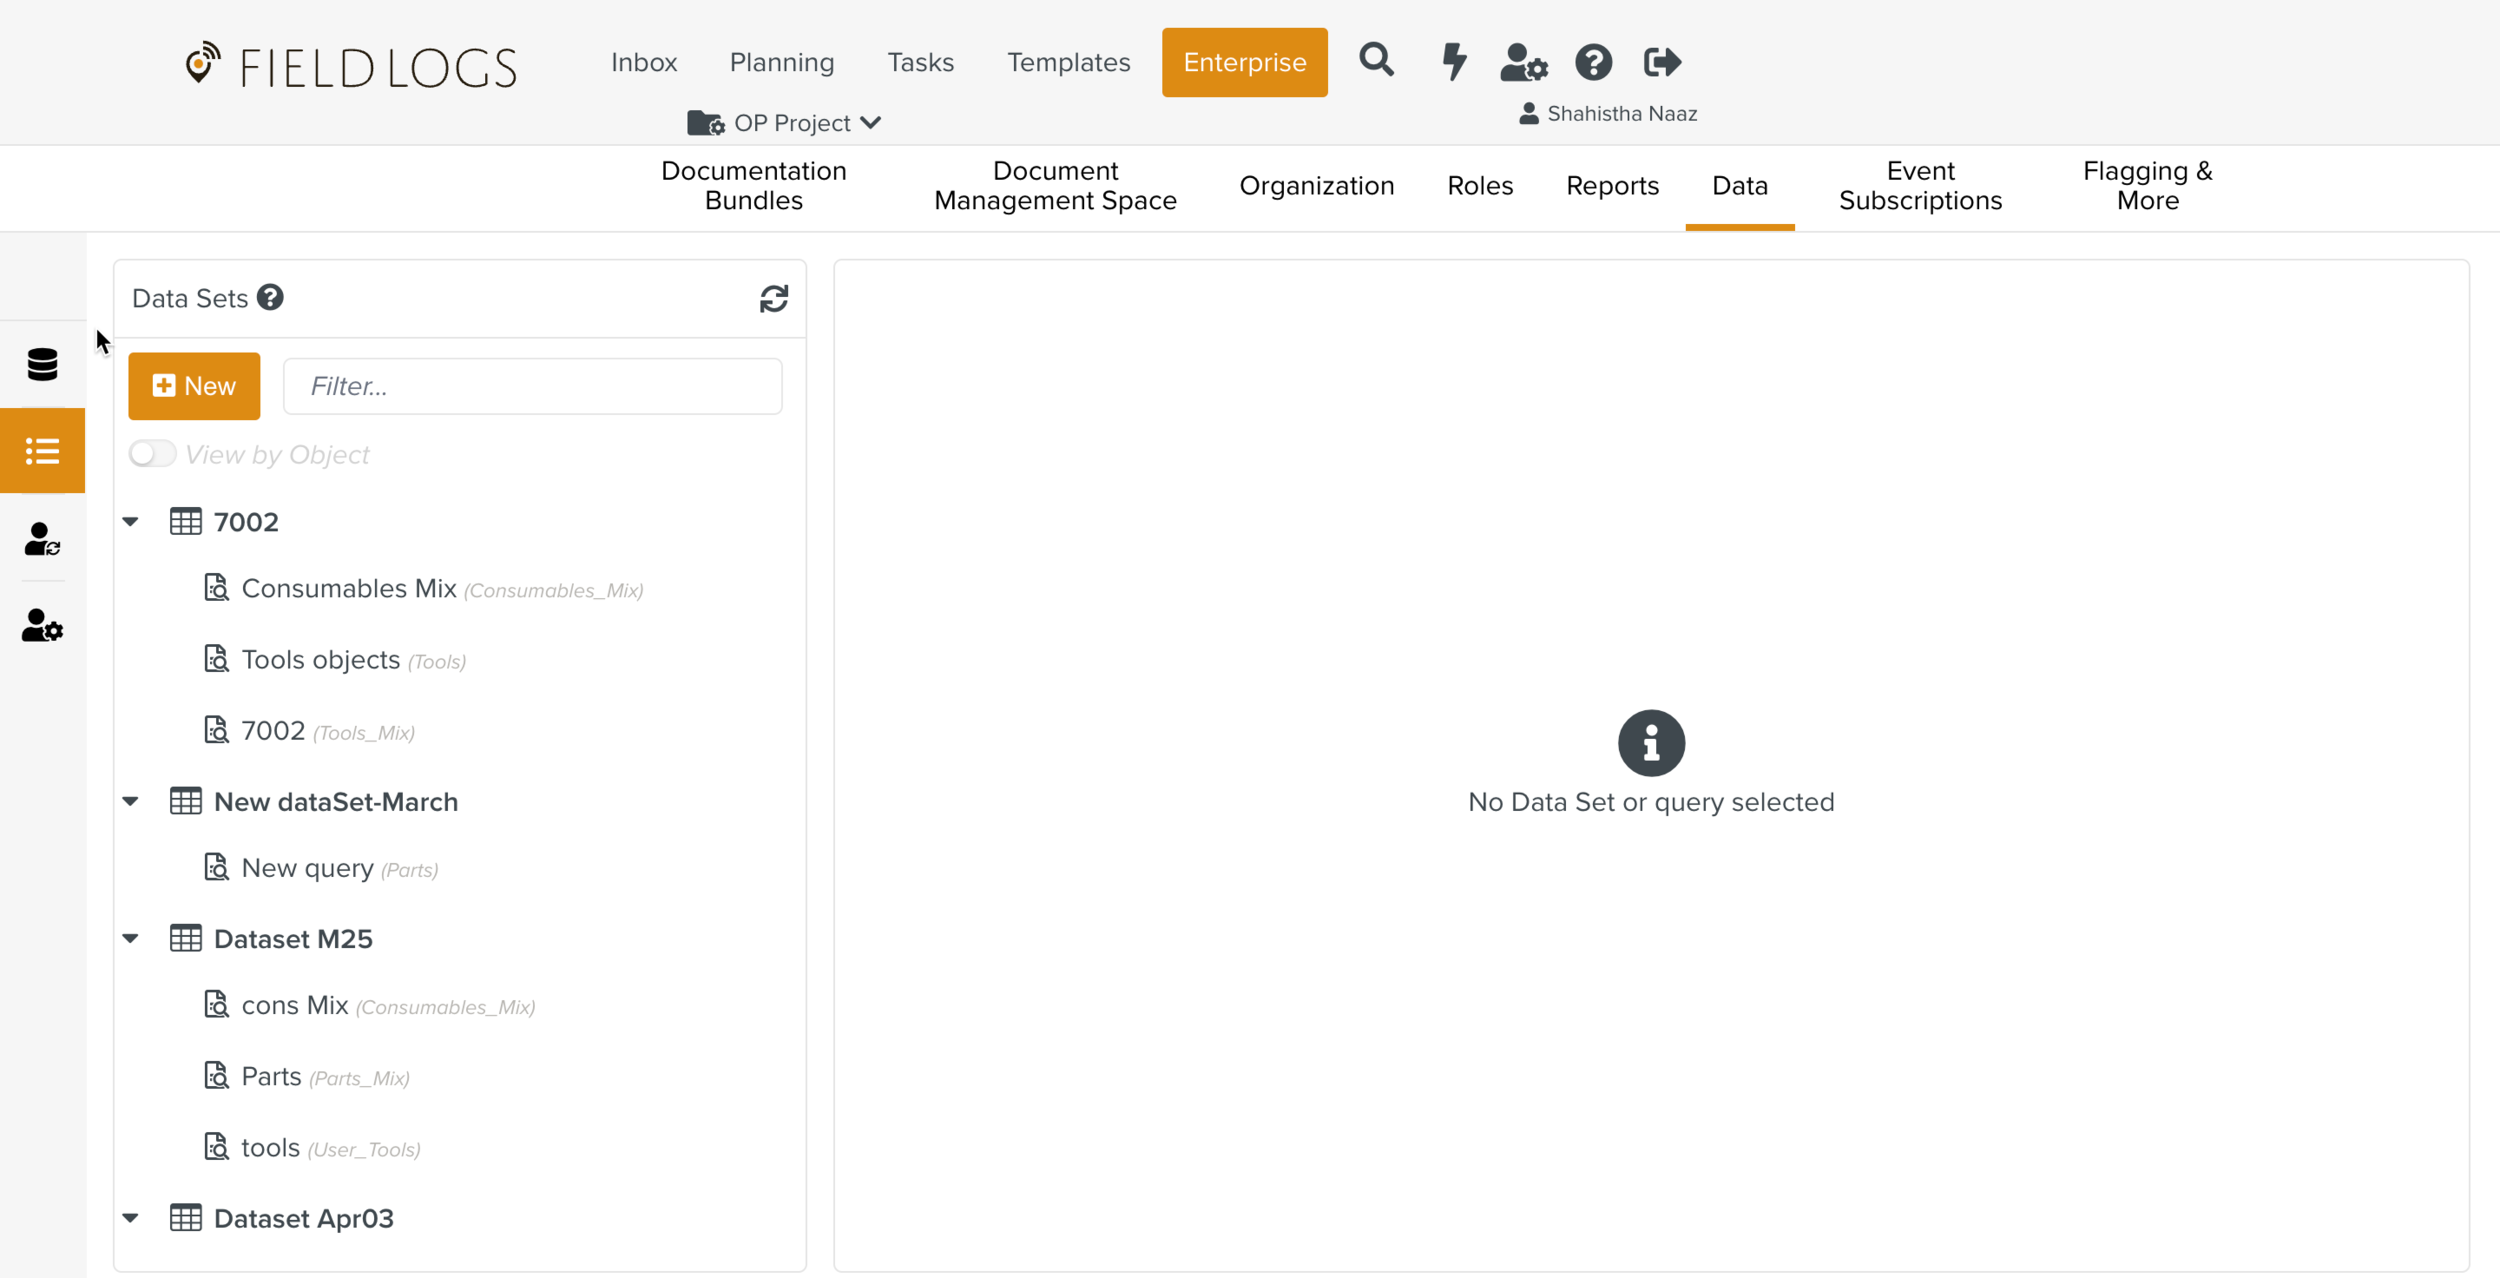
Task: Refresh the Data Sets list
Action: click(773, 298)
